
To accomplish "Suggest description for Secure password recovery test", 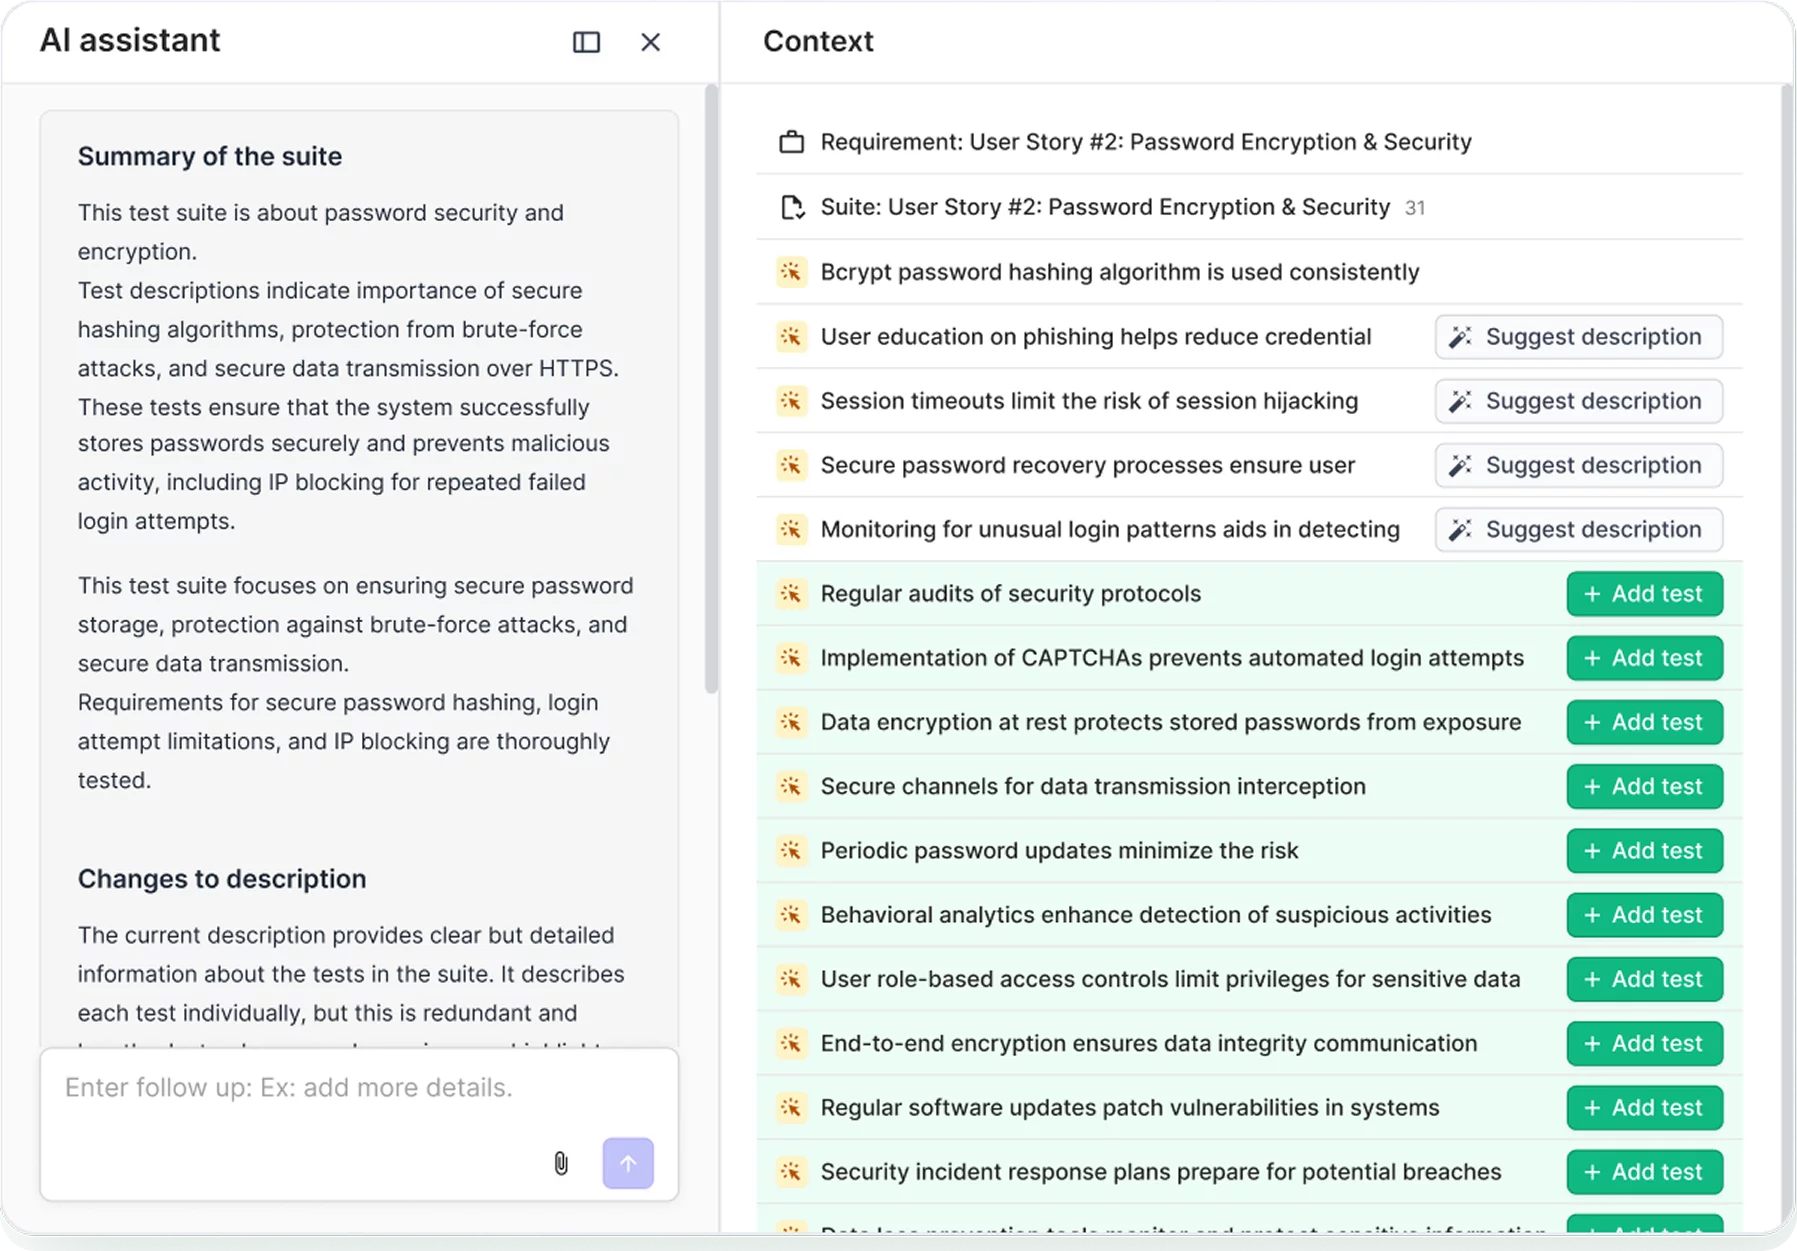I will click(1578, 465).
